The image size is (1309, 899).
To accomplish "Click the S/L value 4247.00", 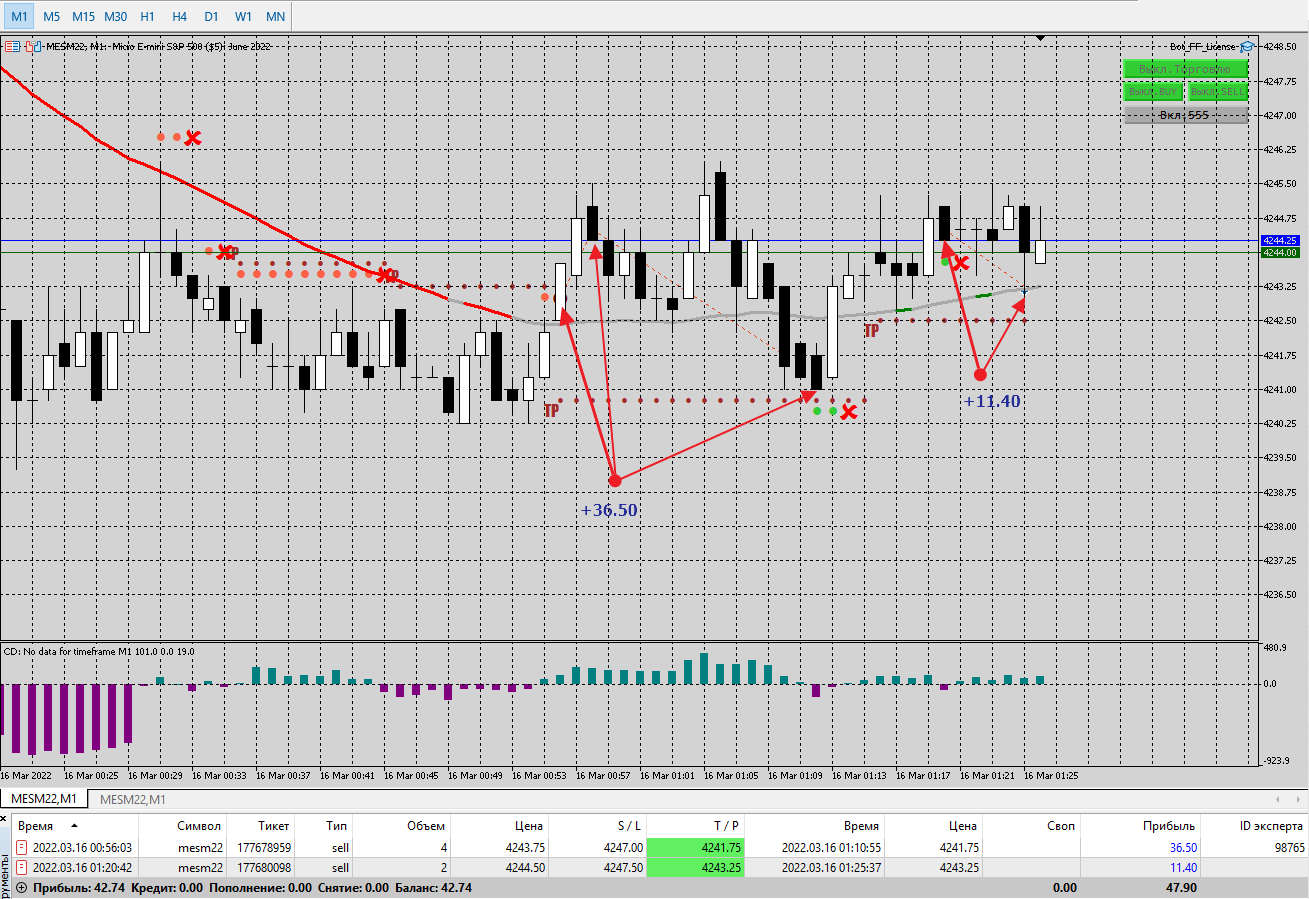I will [622, 848].
